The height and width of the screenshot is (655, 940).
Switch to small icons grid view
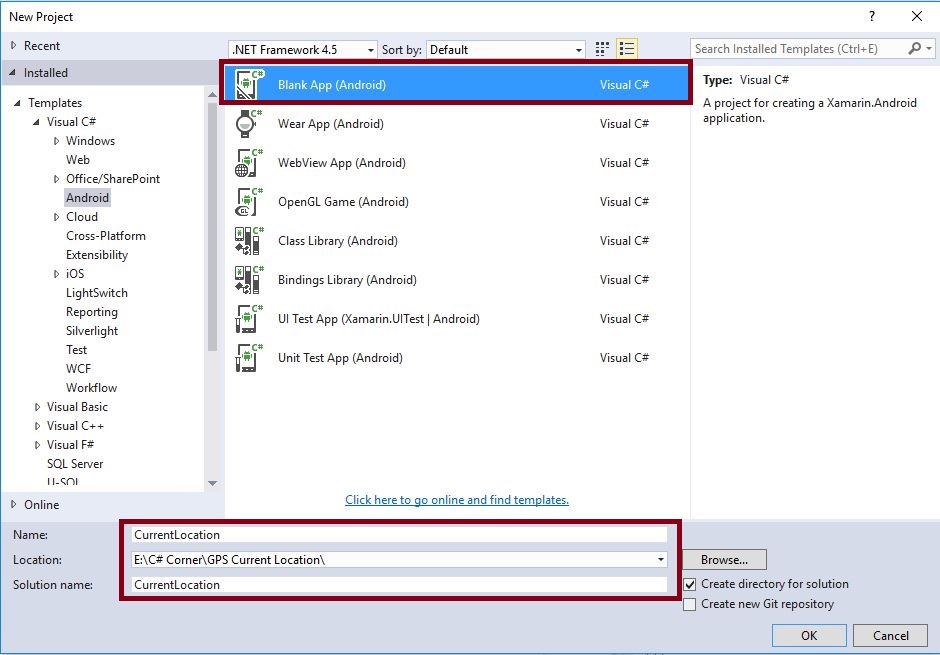click(602, 49)
